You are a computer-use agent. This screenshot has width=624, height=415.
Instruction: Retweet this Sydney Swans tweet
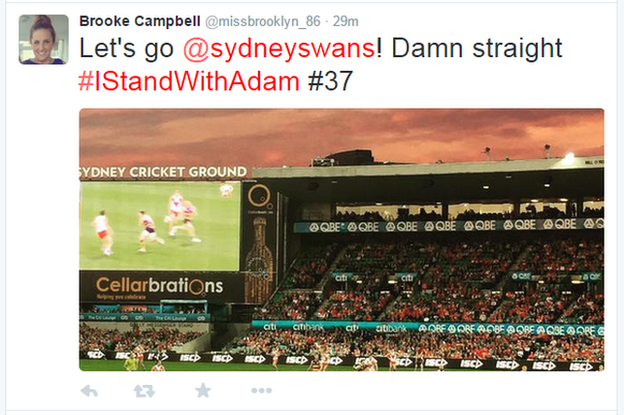point(144,391)
